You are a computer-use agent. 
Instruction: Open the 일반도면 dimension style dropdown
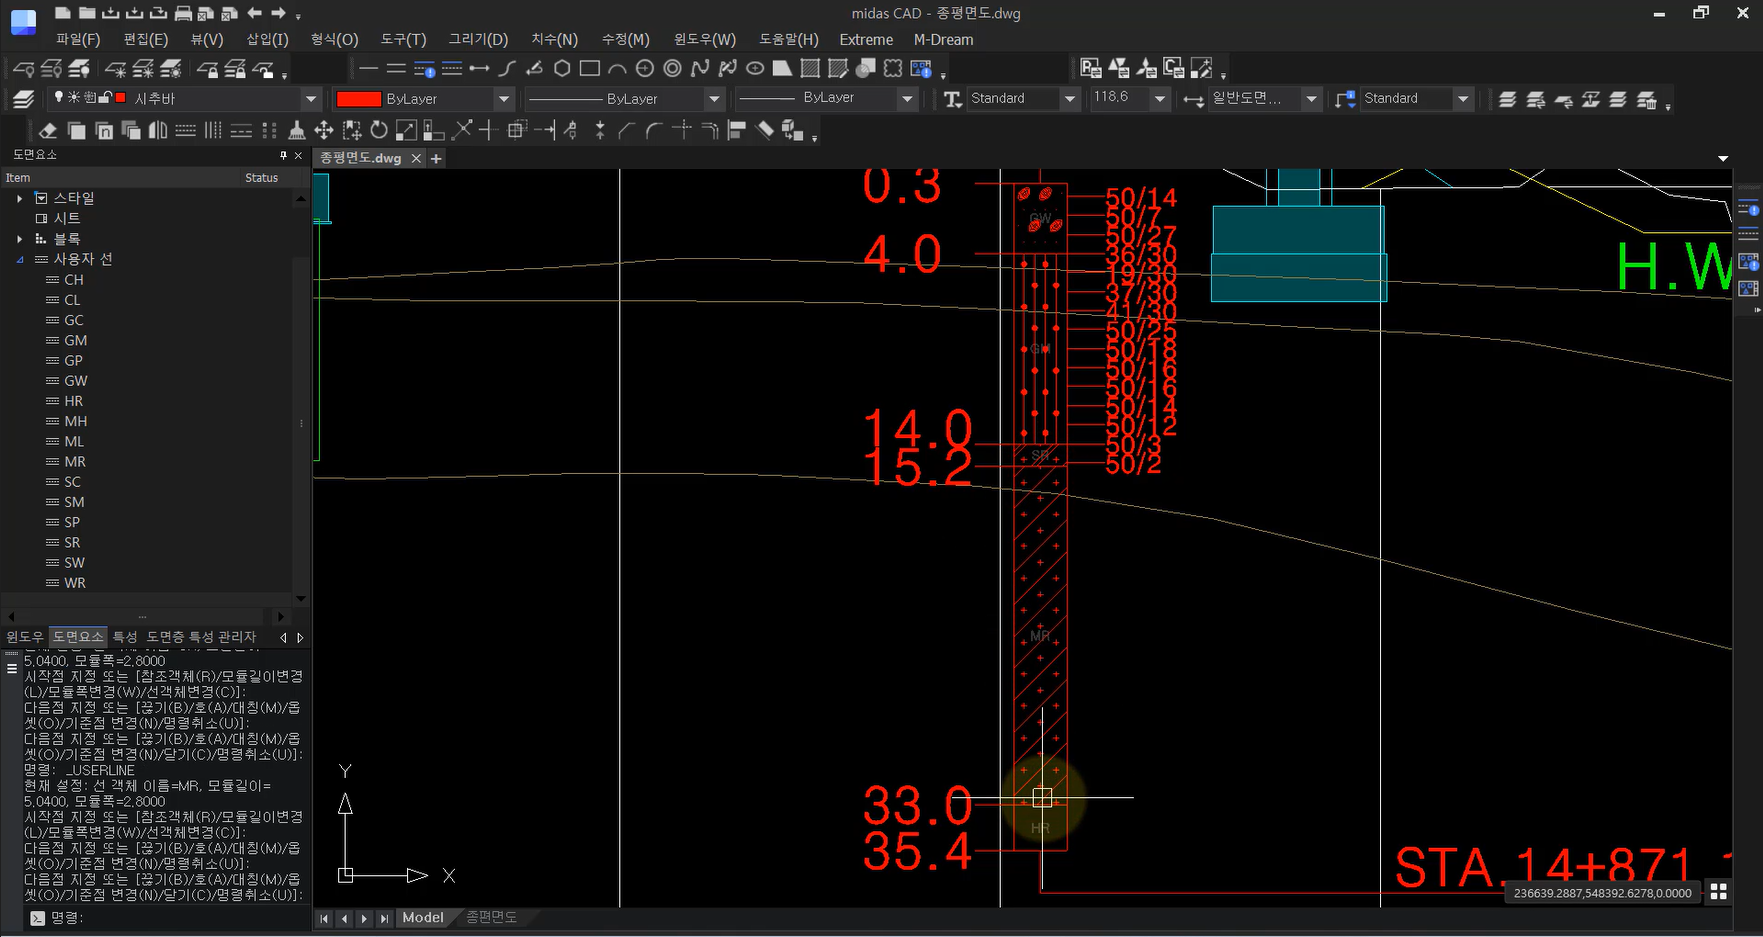coord(1311,99)
